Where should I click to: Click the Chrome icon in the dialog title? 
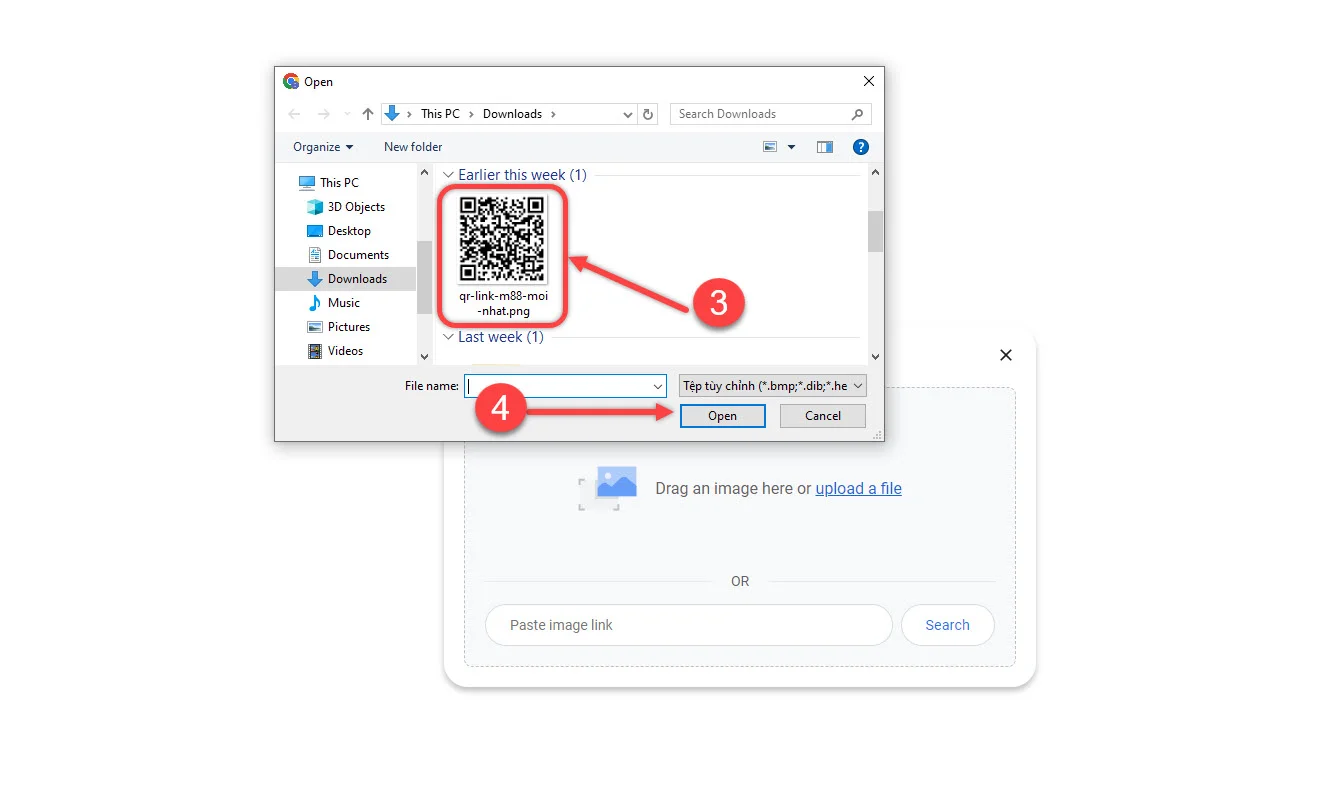point(291,82)
